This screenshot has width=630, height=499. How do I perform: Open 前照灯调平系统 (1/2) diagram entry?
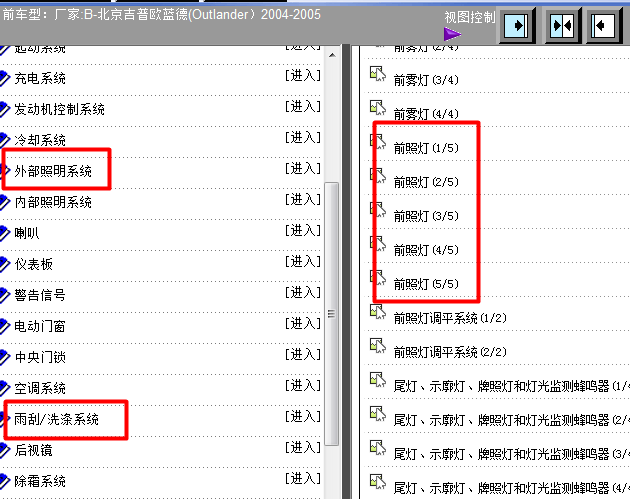point(450,318)
